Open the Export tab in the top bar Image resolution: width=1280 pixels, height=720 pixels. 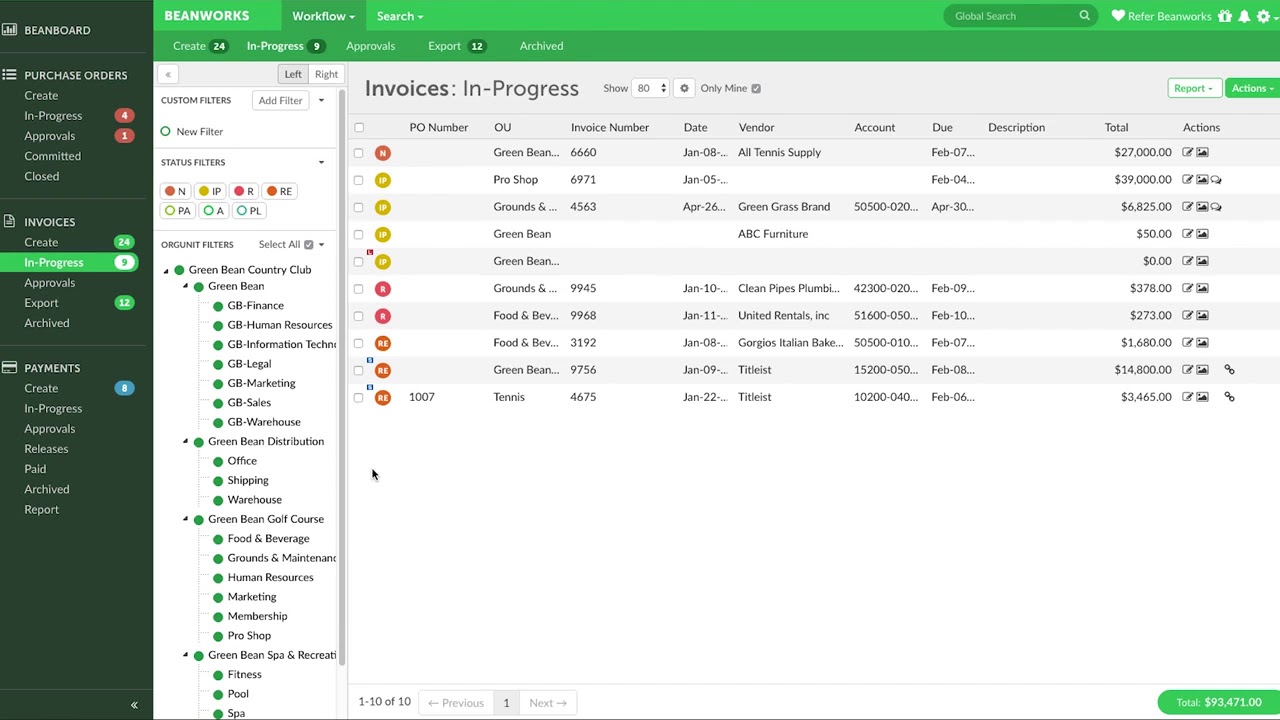click(x=456, y=46)
